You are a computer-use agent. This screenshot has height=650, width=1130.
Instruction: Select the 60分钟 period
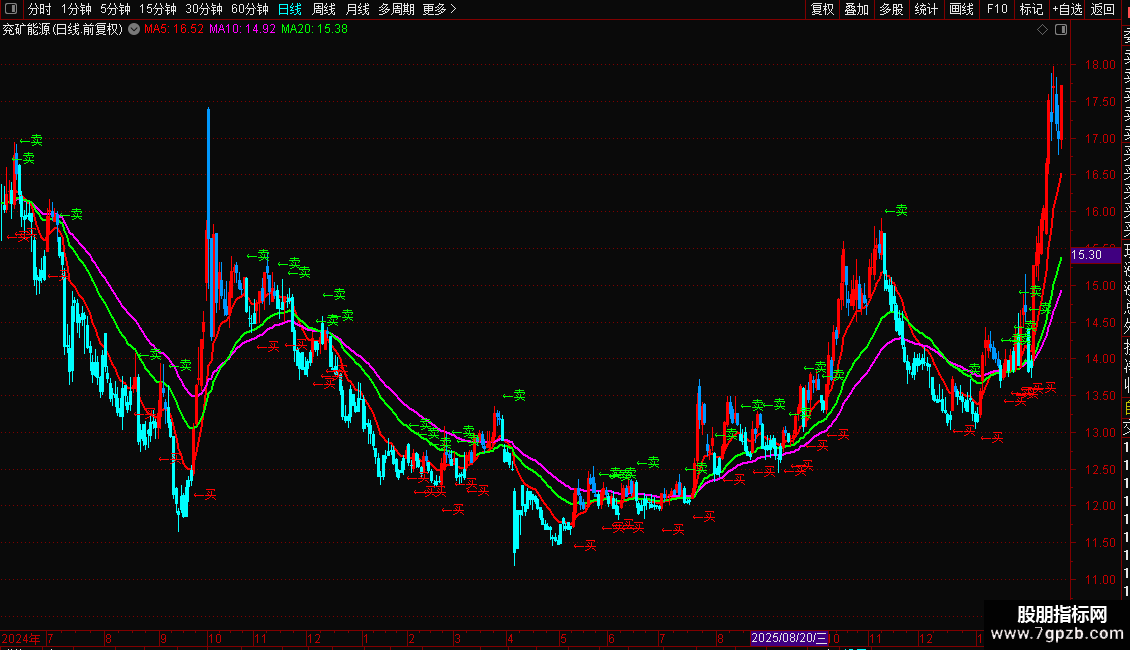click(x=249, y=9)
